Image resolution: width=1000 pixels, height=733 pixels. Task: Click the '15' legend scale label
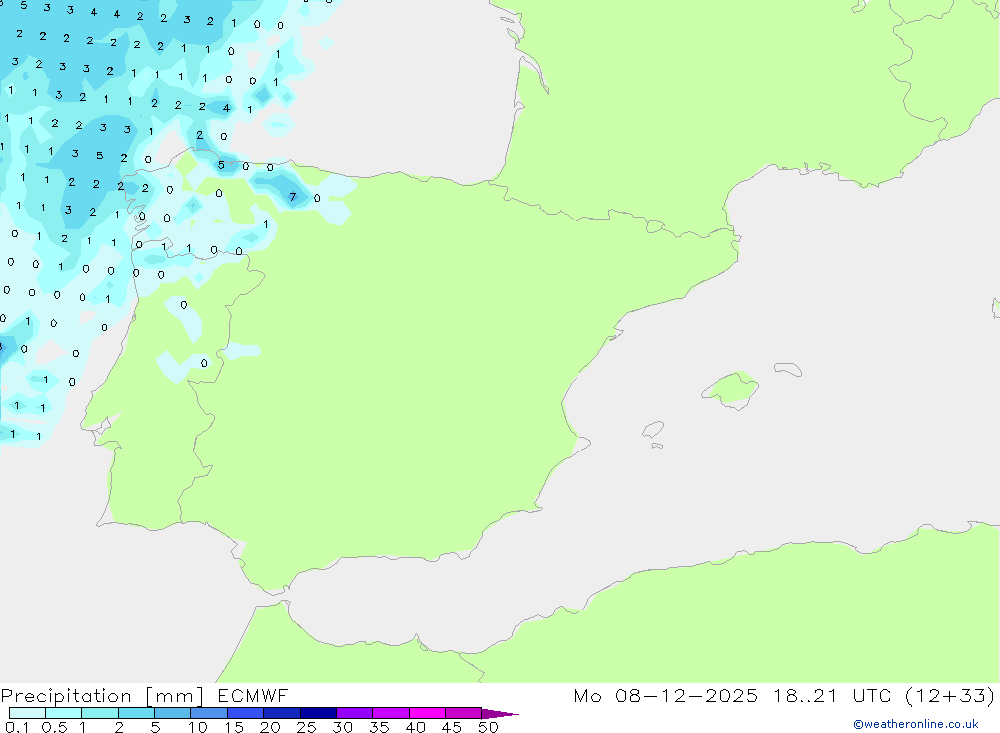coord(233,727)
